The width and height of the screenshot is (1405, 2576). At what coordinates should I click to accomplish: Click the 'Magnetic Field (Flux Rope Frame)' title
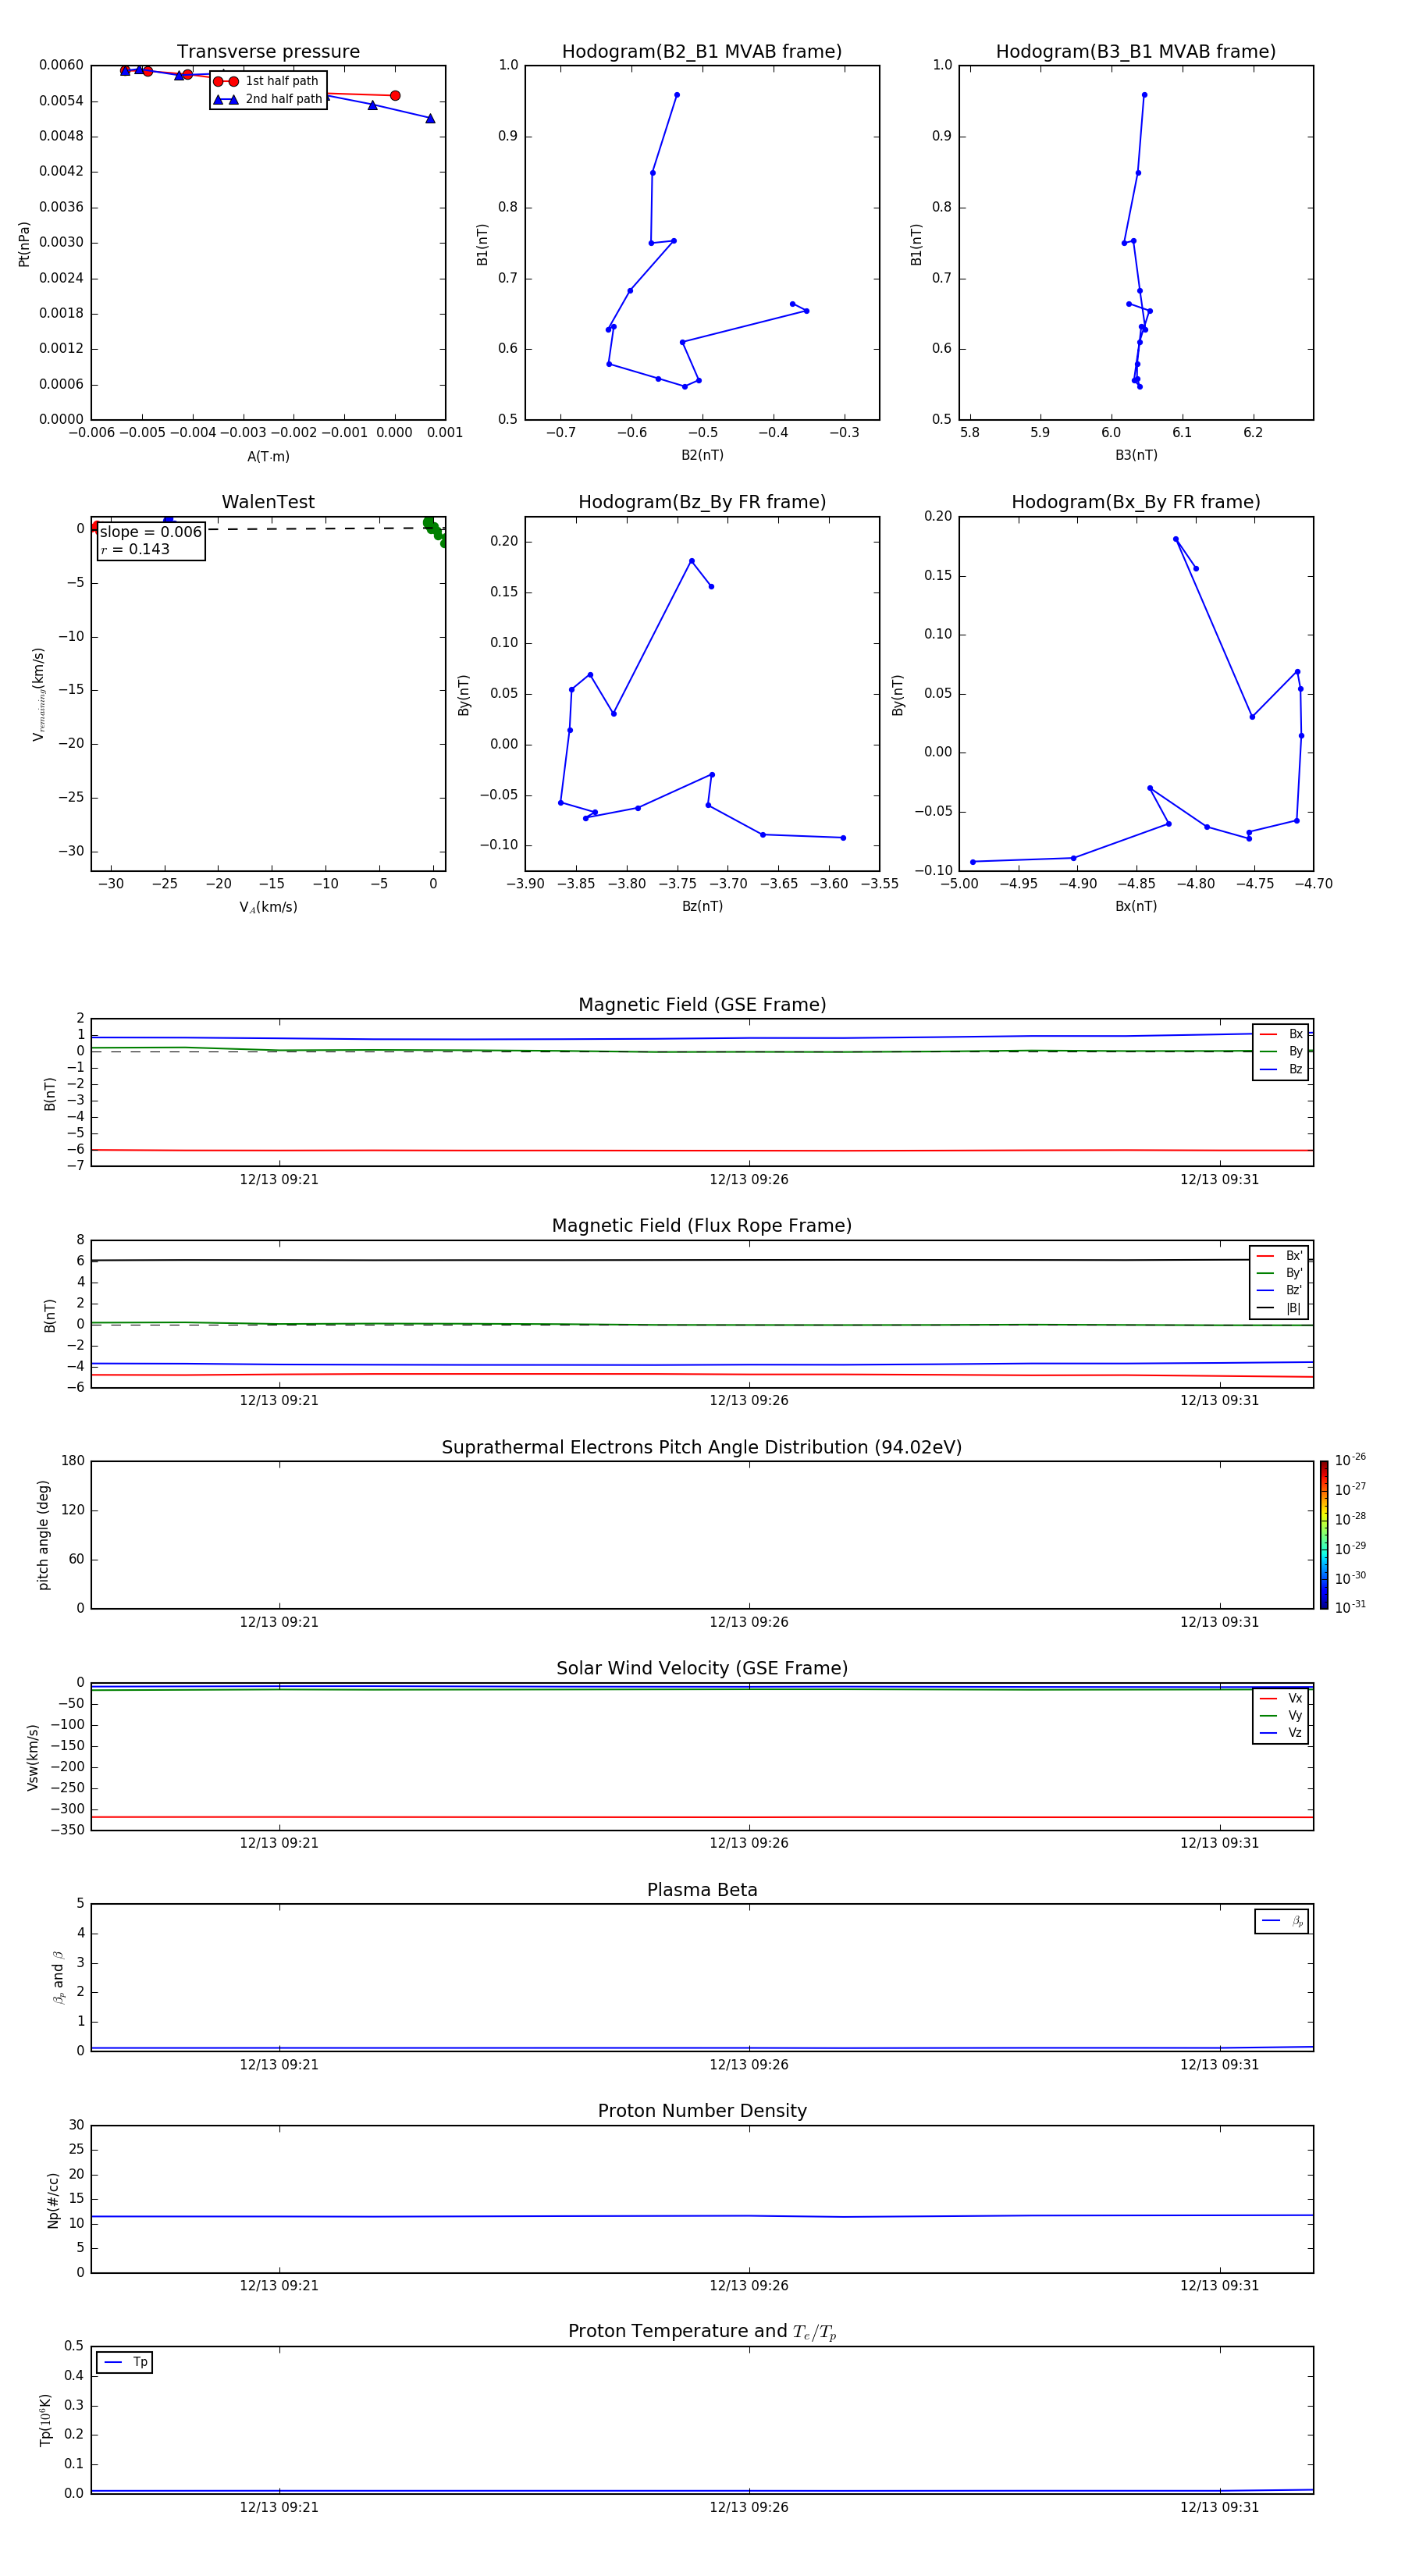tap(702, 1226)
